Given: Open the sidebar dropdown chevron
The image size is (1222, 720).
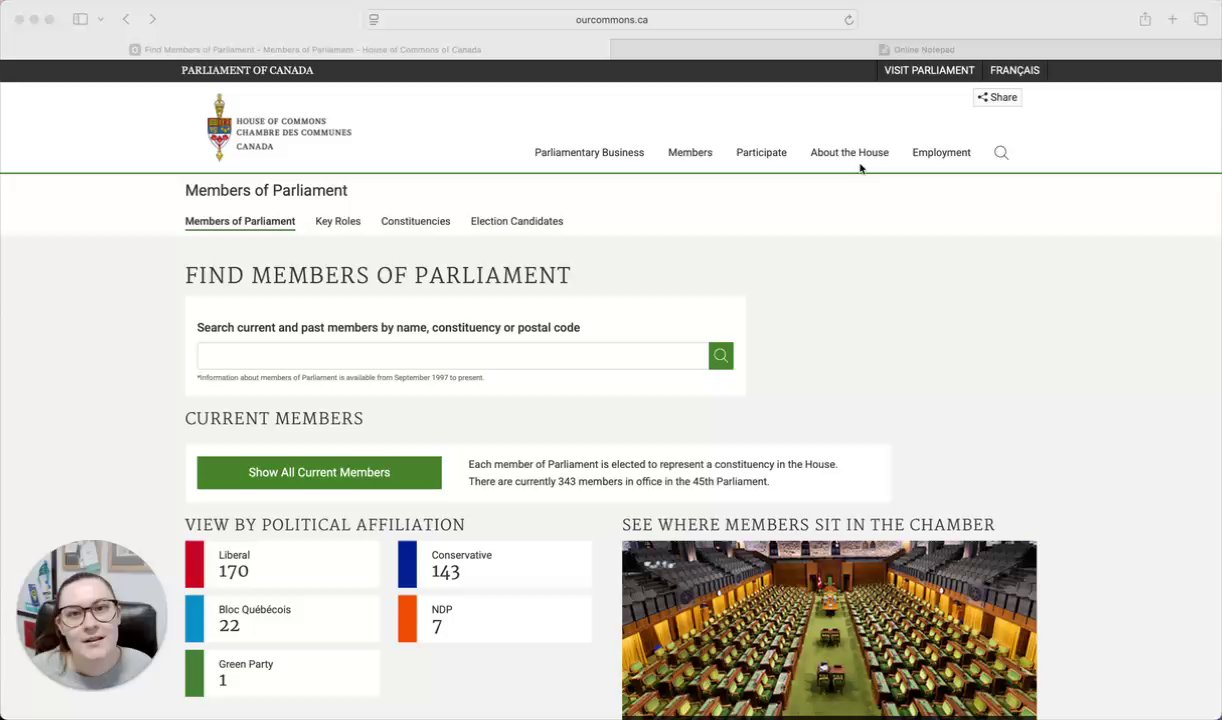Looking at the screenshot, I should click(100, 19).
